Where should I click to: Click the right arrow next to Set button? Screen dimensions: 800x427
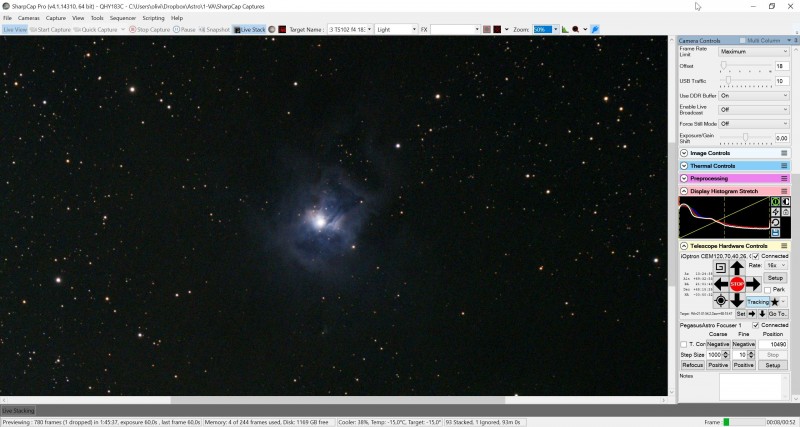[752, 314]
